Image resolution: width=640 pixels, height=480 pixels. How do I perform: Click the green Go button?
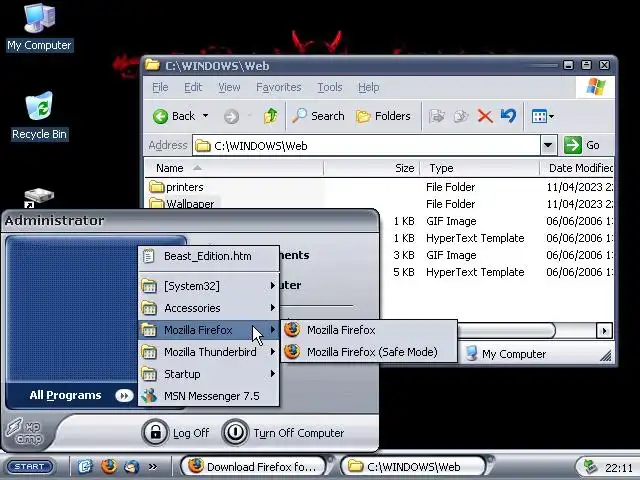pos(582,145)
